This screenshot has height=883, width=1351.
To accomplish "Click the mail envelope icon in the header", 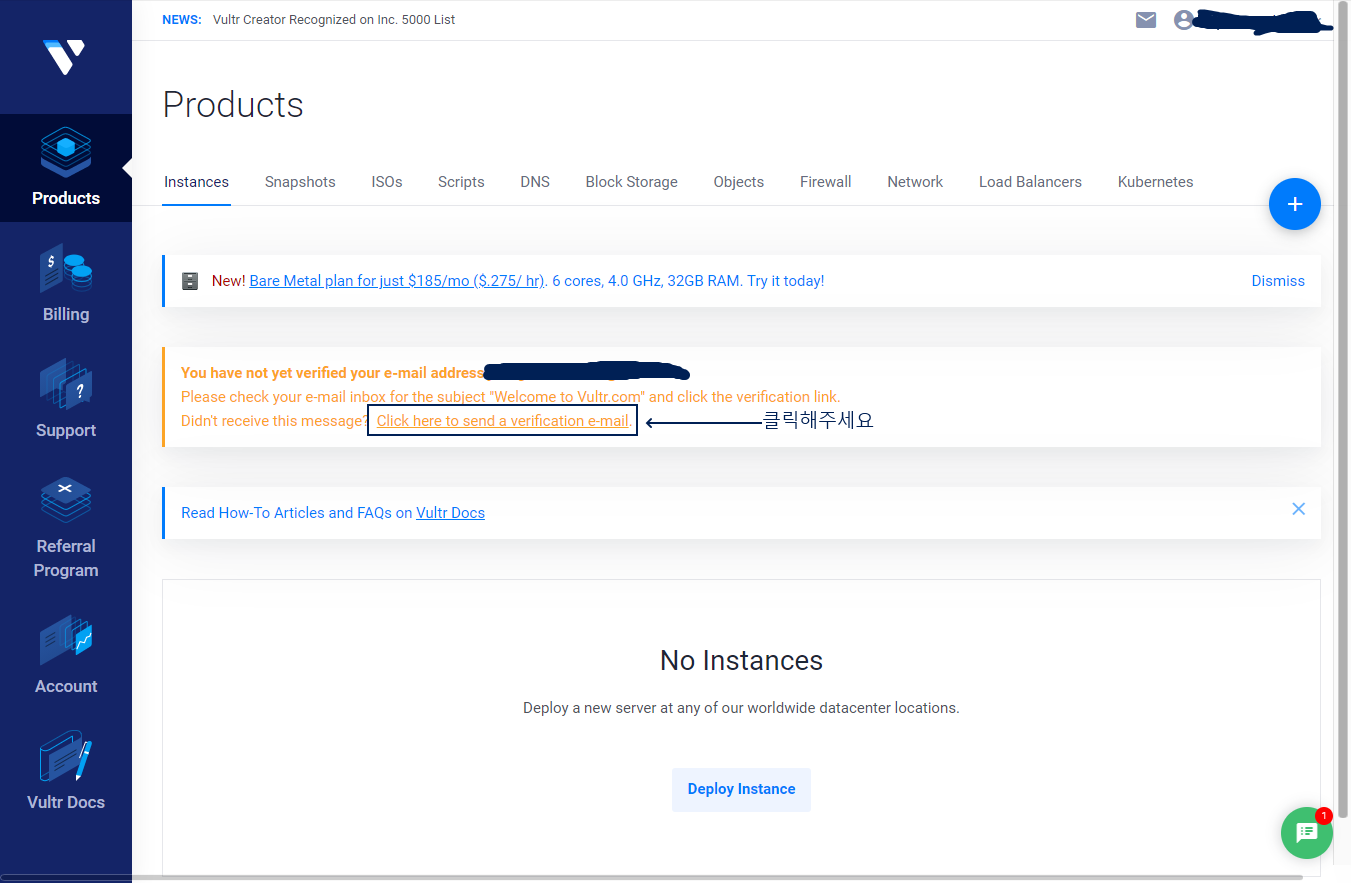I will [x=1146, y=20].
